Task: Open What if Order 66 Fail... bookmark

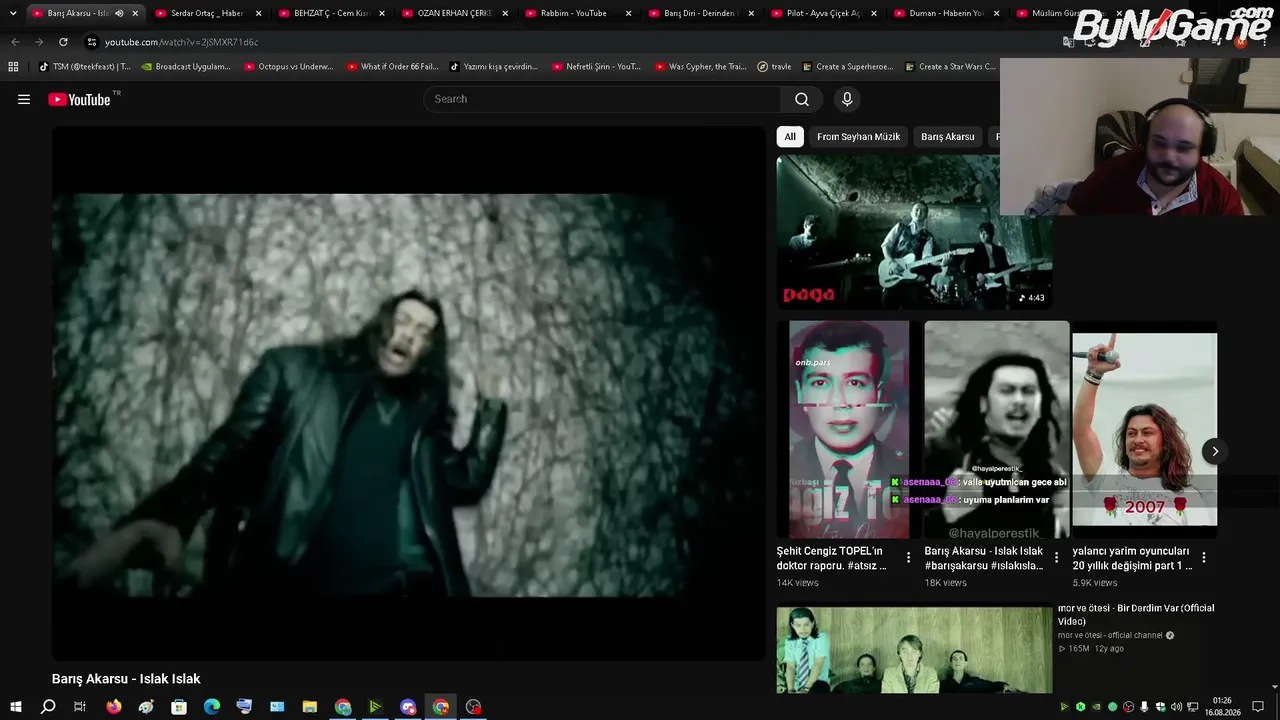Action: coord(392,67)
